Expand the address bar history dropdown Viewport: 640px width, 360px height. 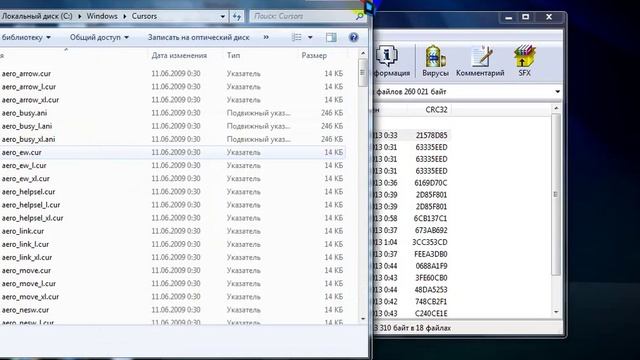[222, 16]
